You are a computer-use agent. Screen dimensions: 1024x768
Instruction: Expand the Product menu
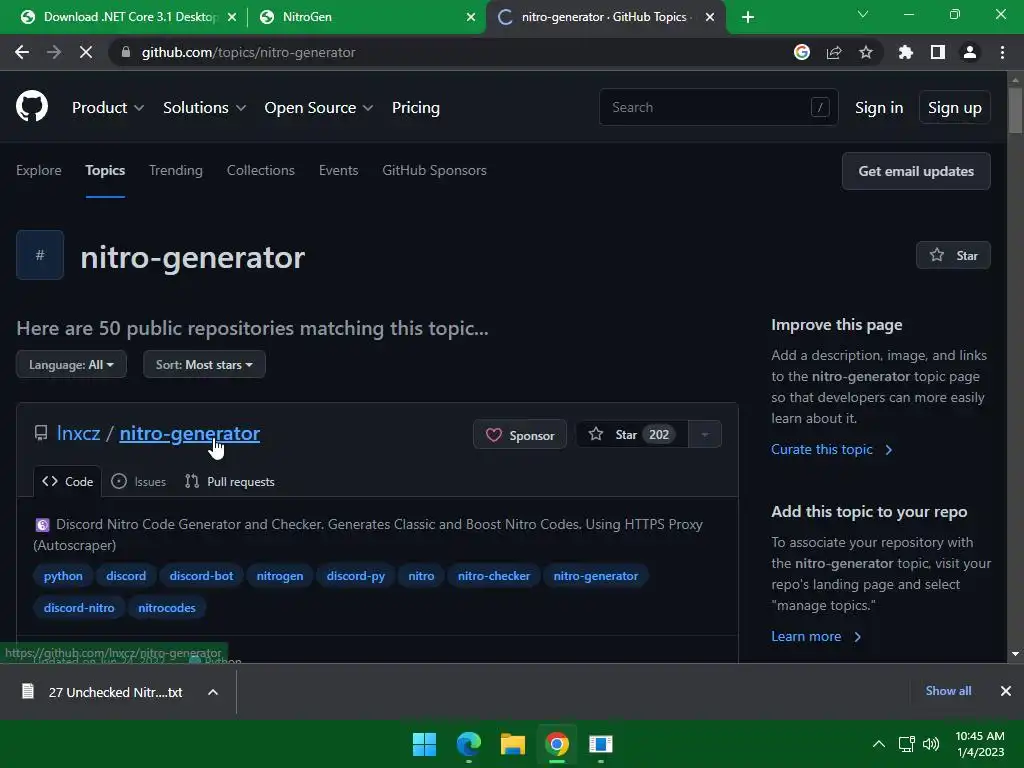(x=108, y=107)
